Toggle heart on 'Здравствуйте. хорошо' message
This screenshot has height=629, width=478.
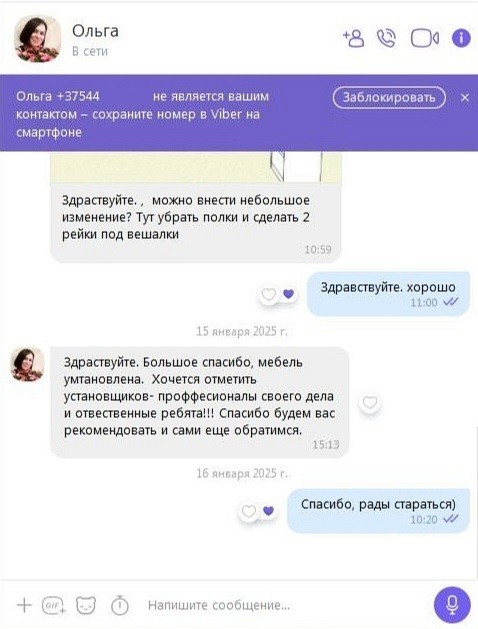click(x=269, y=294)
